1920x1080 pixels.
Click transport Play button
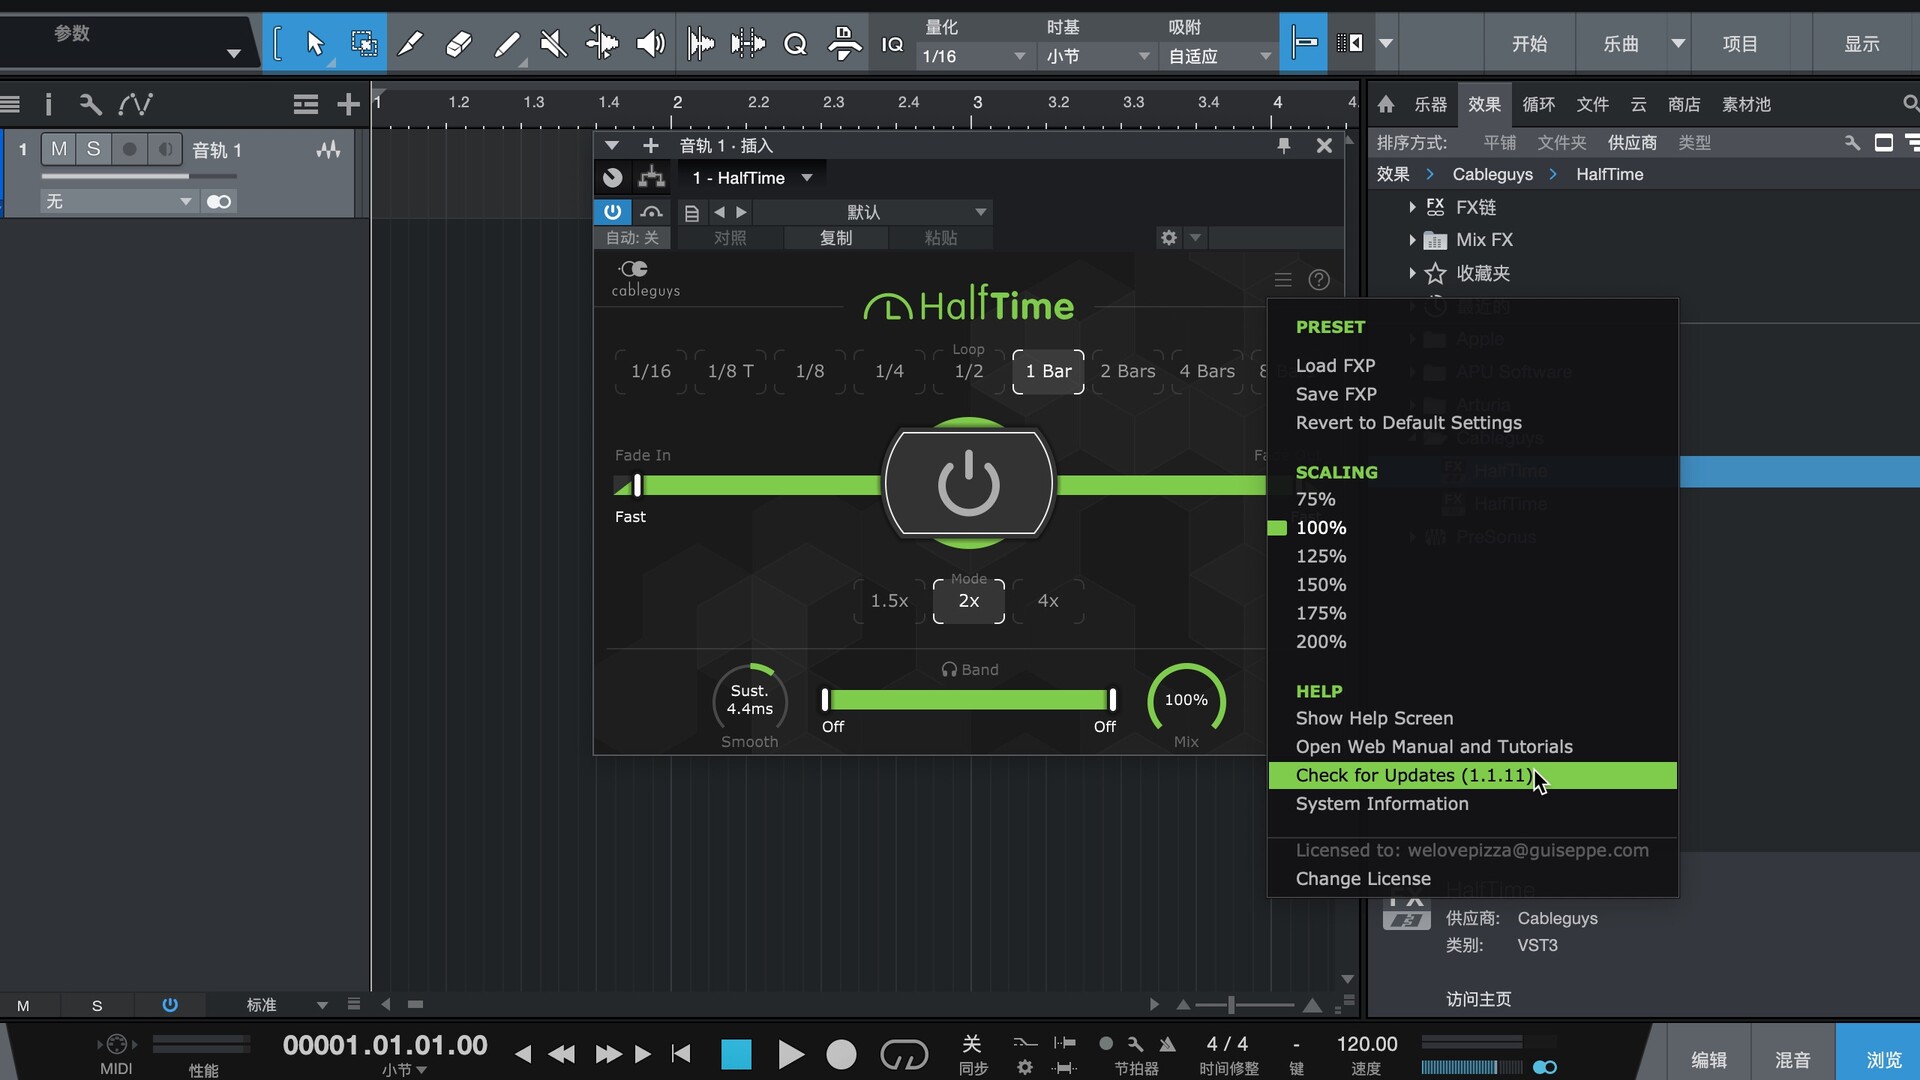790,1054
